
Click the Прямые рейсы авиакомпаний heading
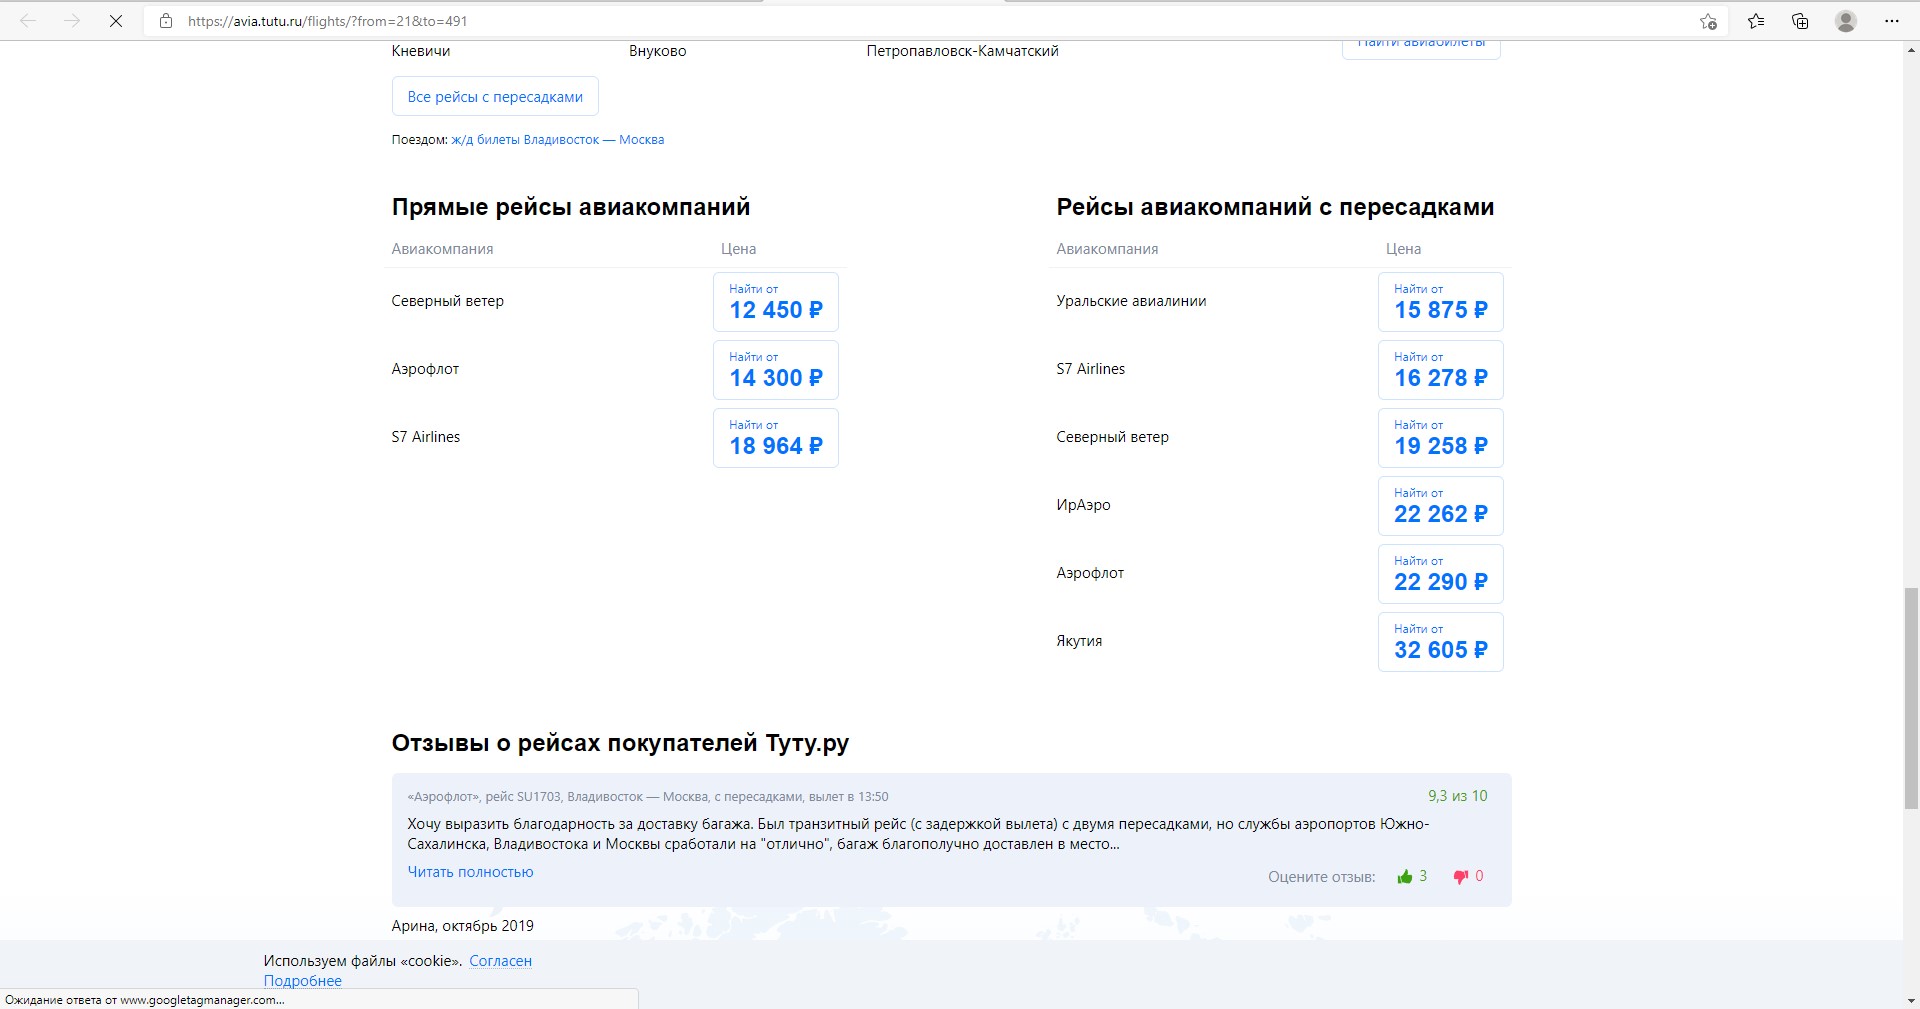[571, 207]
